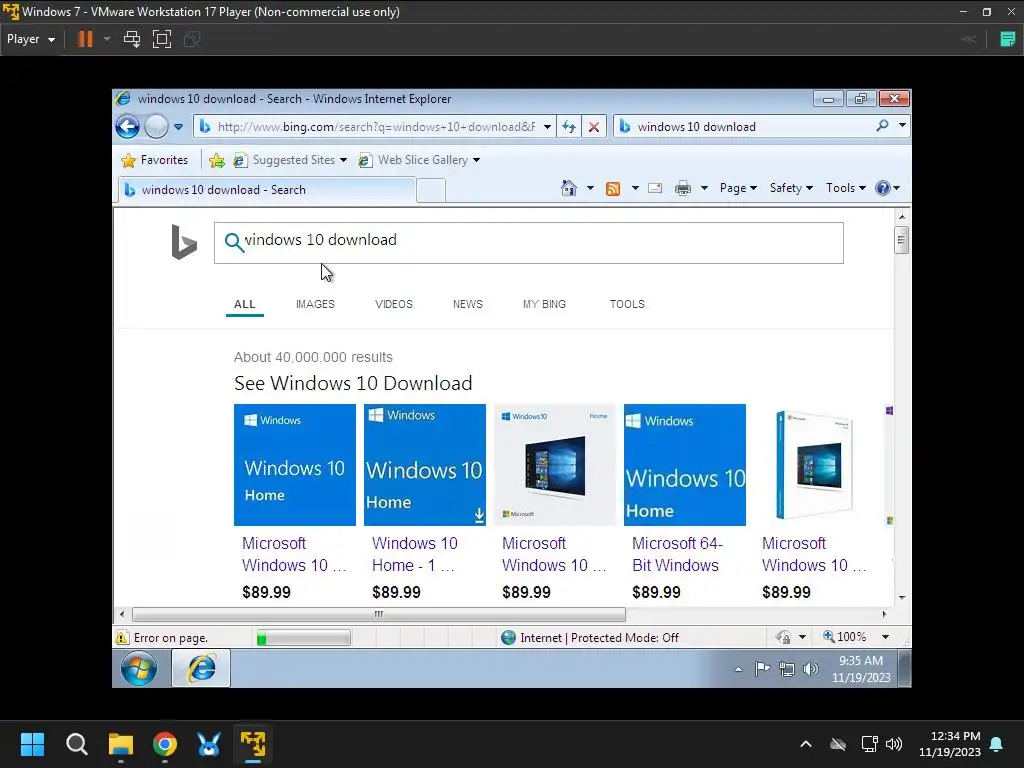Image resolution: width=1024 pixels, height=768 pixels.
Task: Expand the Print dropdown arrow
Action: (704, 188)
